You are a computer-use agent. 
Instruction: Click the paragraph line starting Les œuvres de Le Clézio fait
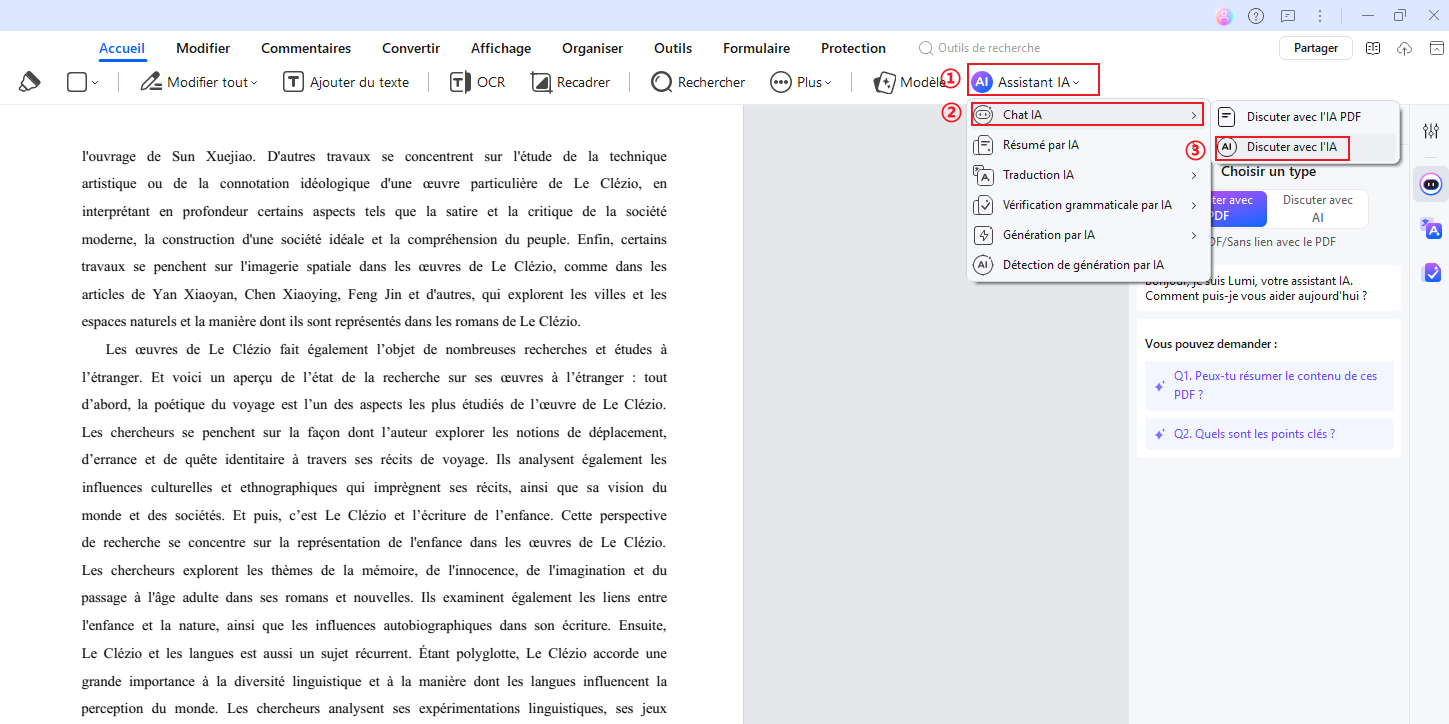coord(386,350)
